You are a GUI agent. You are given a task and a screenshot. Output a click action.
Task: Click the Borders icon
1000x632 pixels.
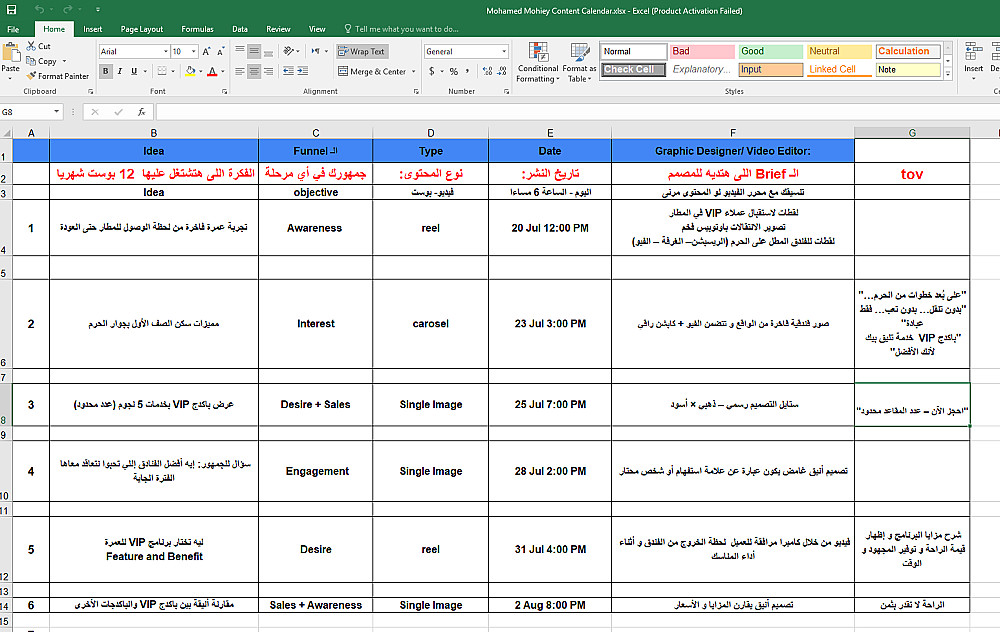point(162,71)
